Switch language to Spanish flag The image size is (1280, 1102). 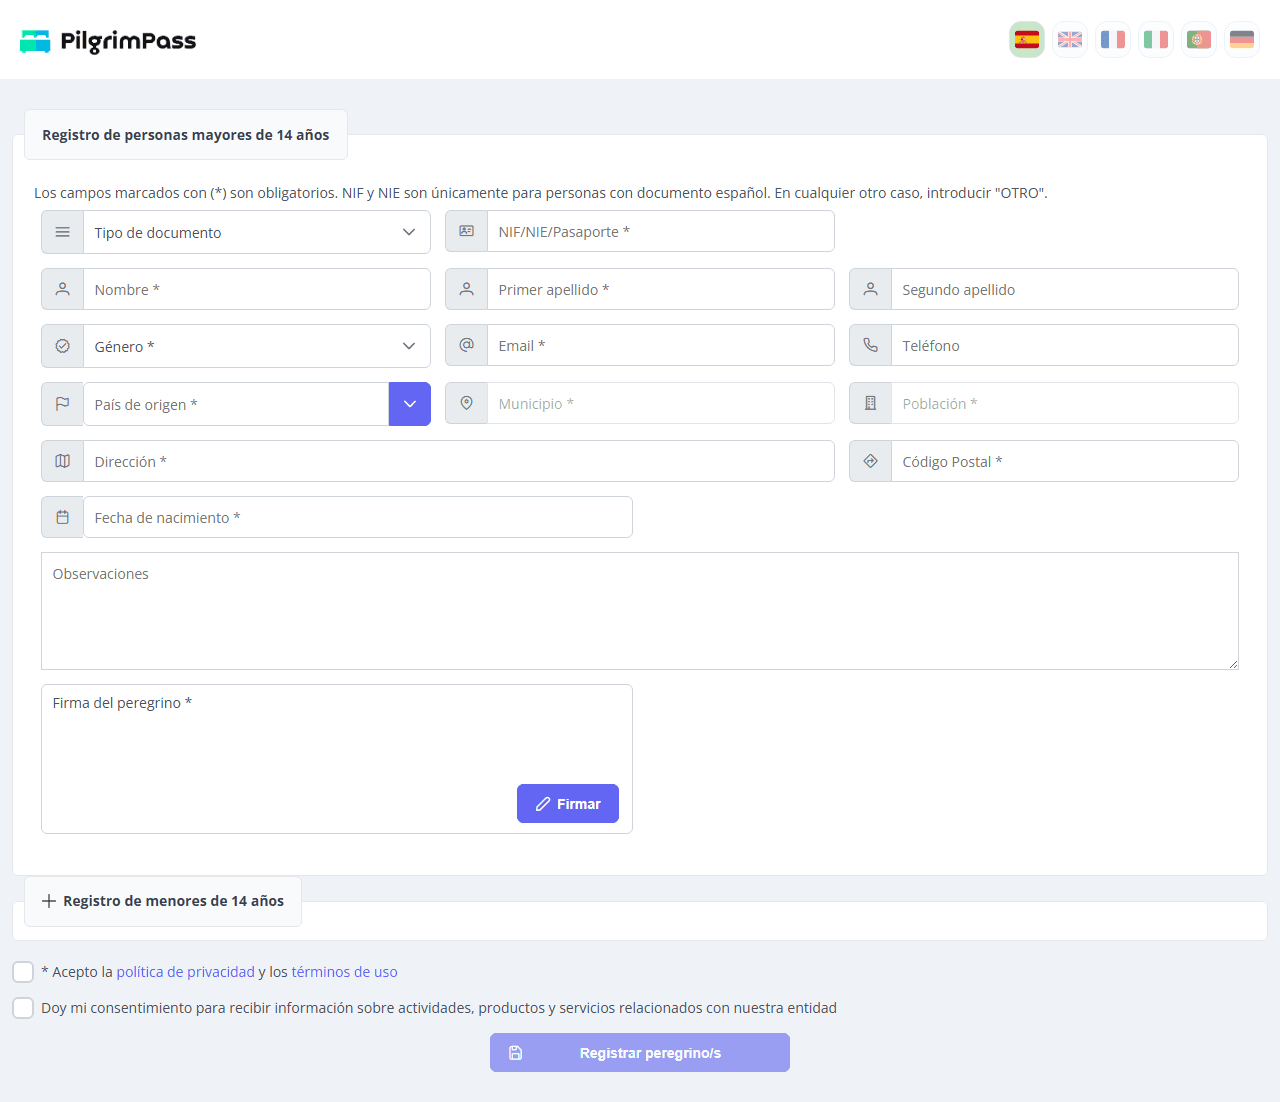pos(1027,40)
